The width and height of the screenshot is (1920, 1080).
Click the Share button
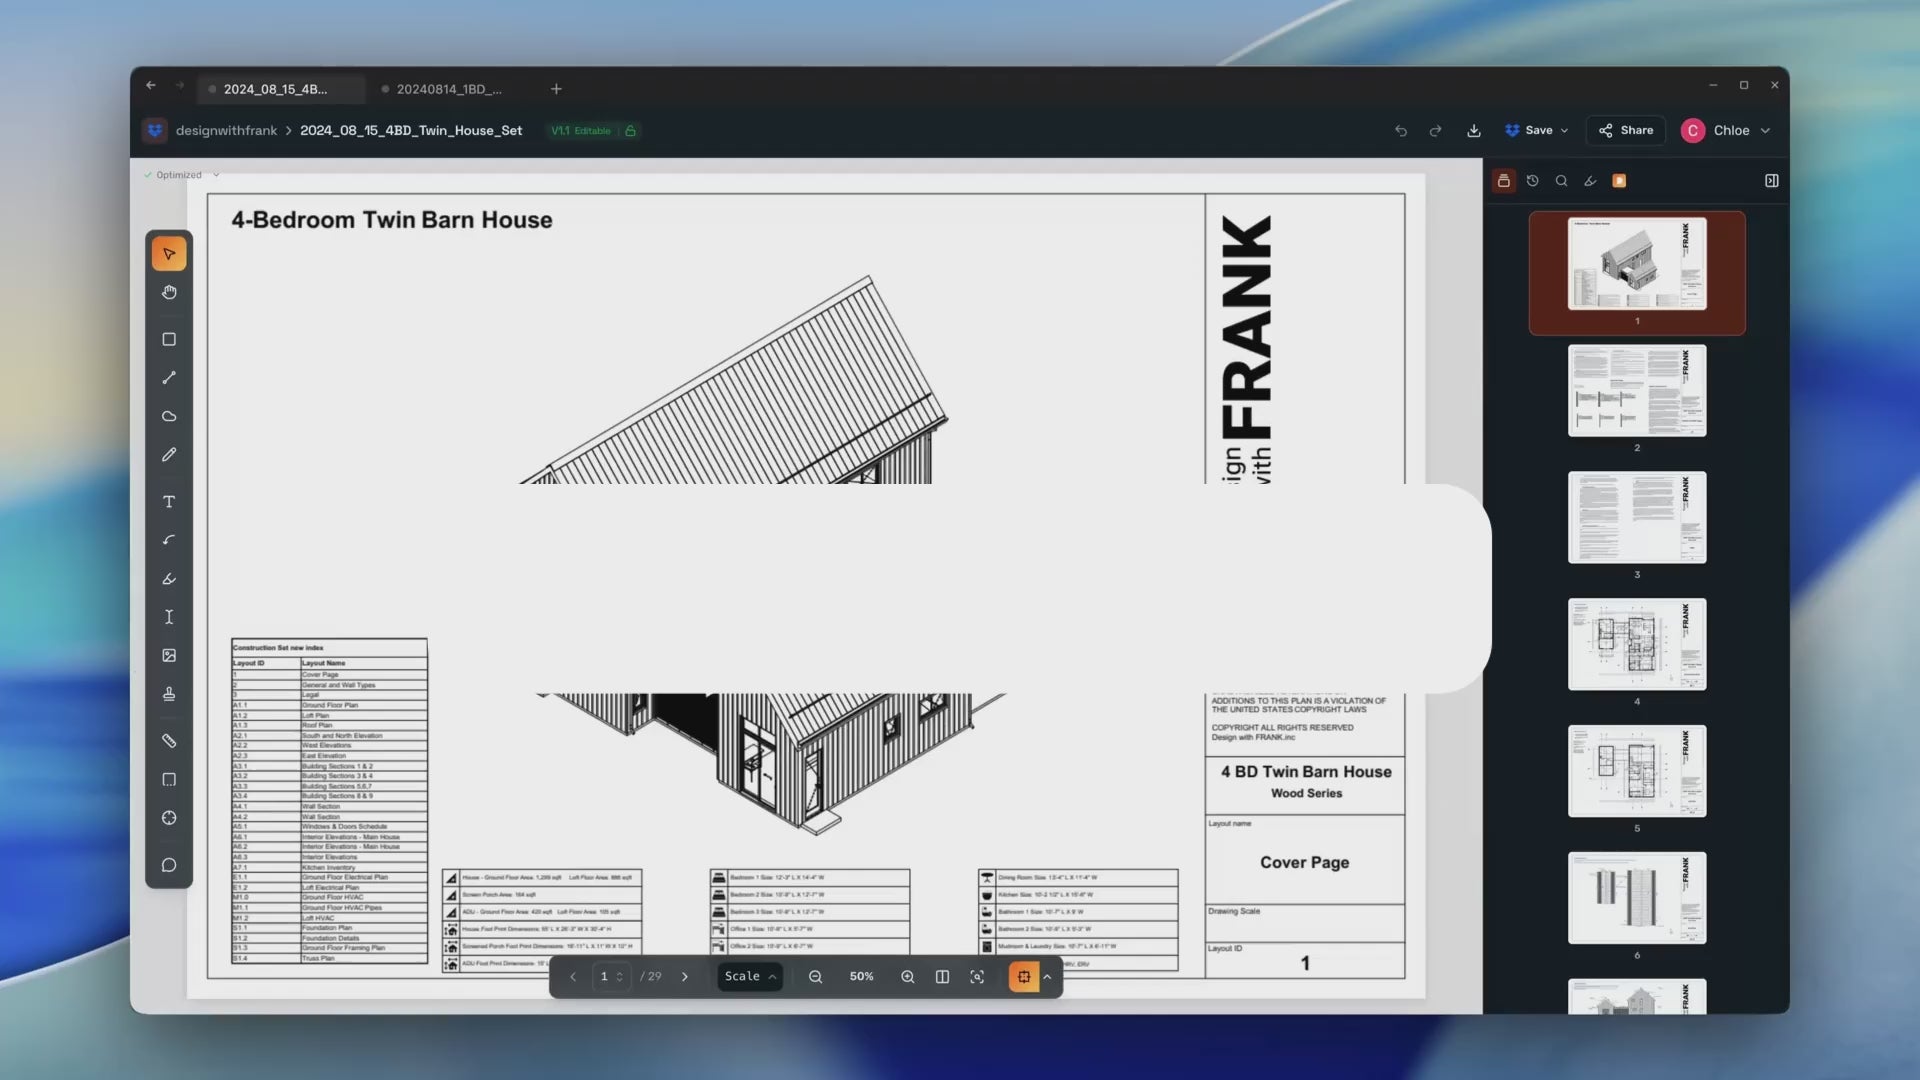(1626, 131)
